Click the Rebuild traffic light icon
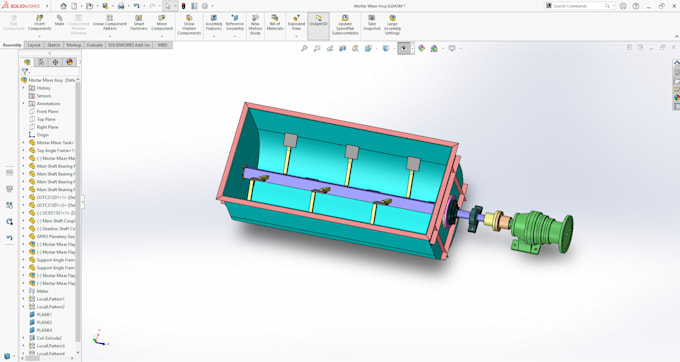 183,6
